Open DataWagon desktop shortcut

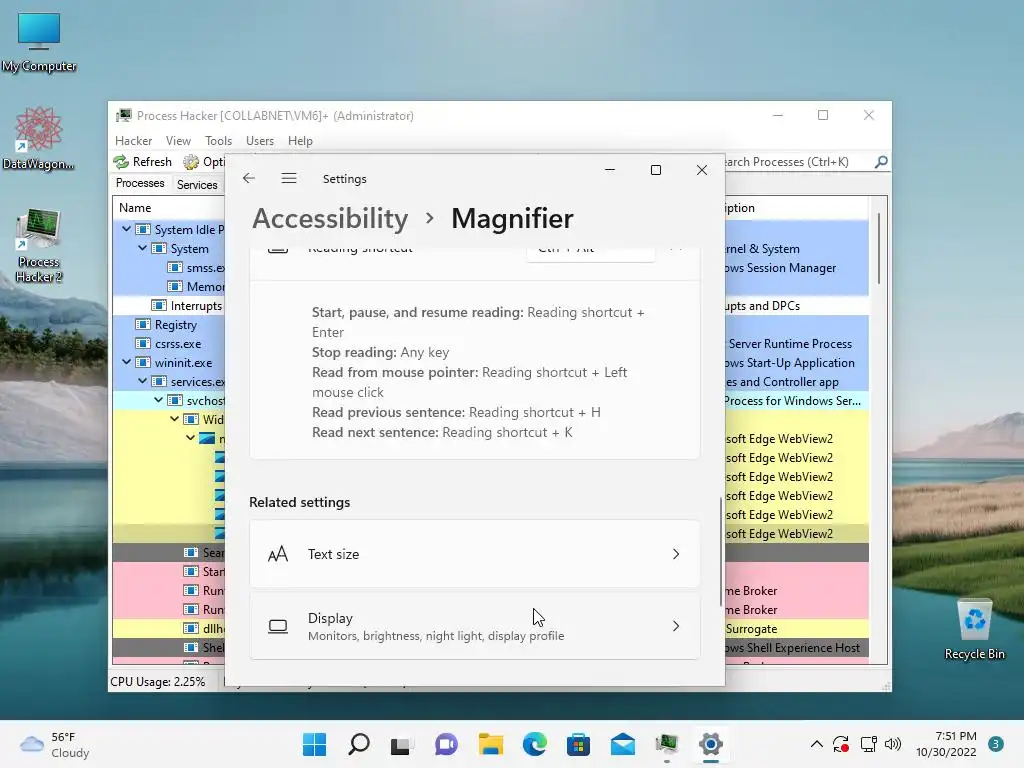click(x=38, y=138)
